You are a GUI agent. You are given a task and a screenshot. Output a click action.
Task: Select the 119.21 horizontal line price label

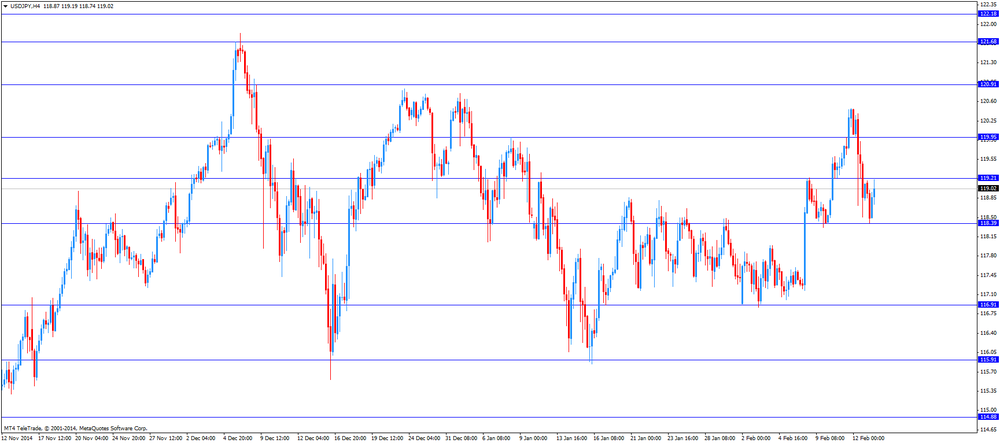point(988,178)
